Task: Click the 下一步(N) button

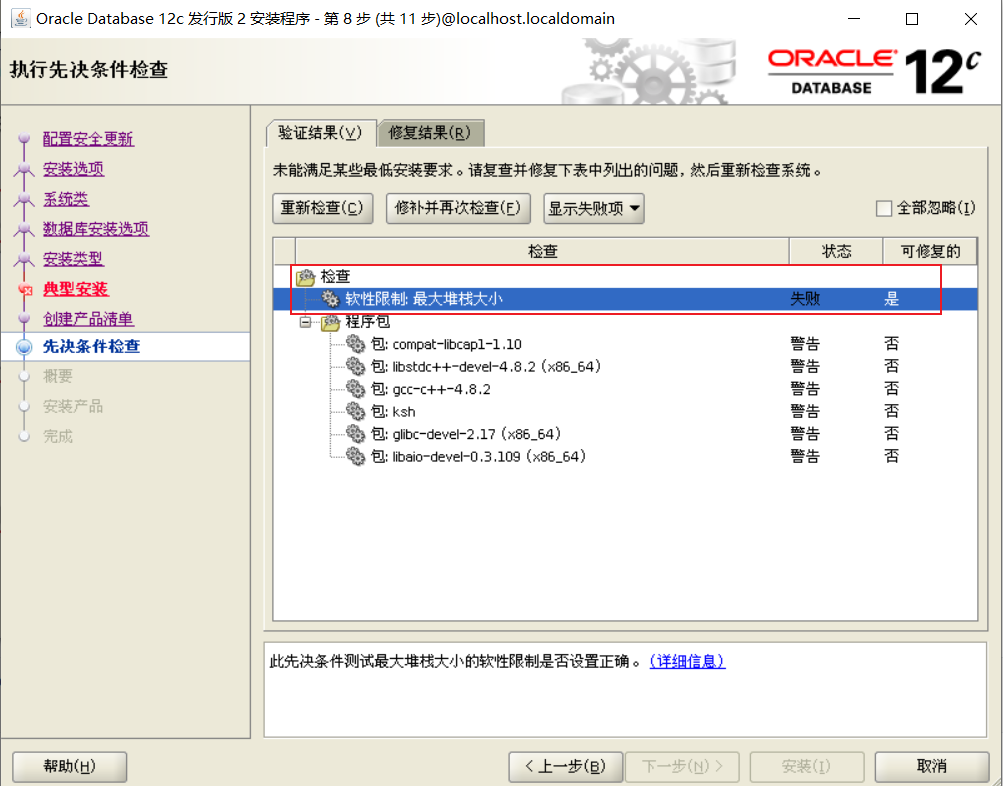Action: (682, 766)
